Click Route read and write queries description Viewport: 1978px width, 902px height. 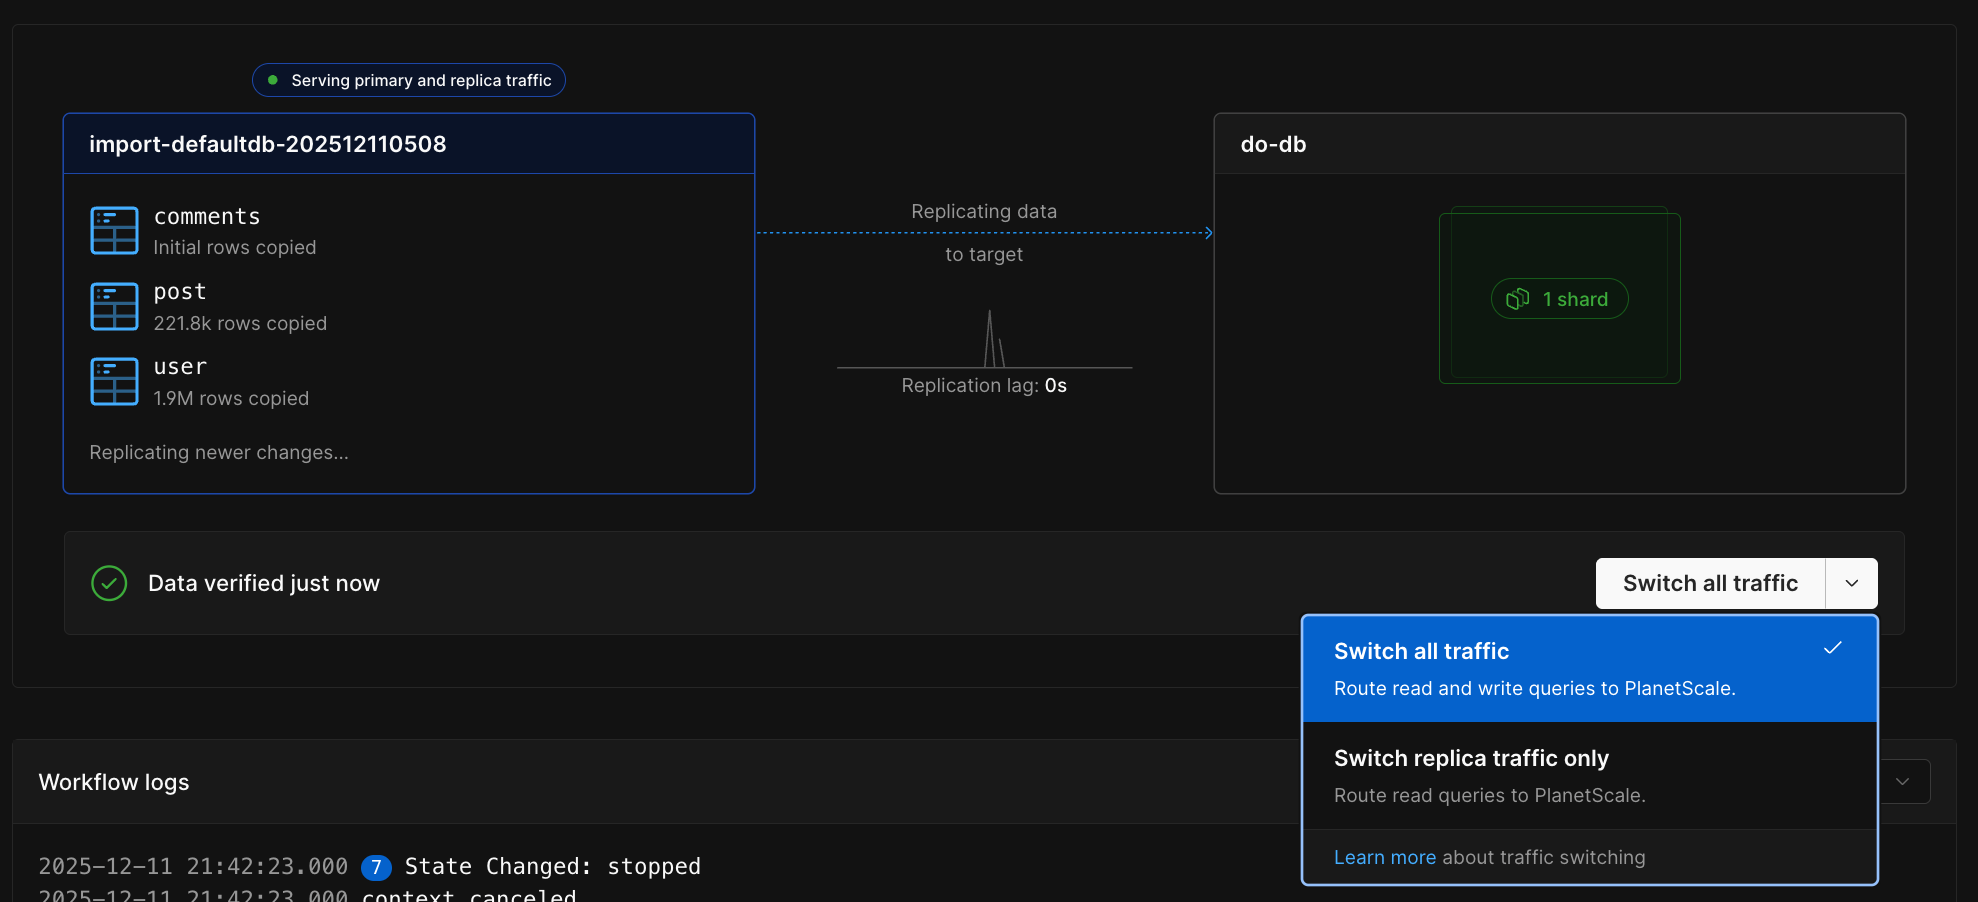[x=1535, y=688]
